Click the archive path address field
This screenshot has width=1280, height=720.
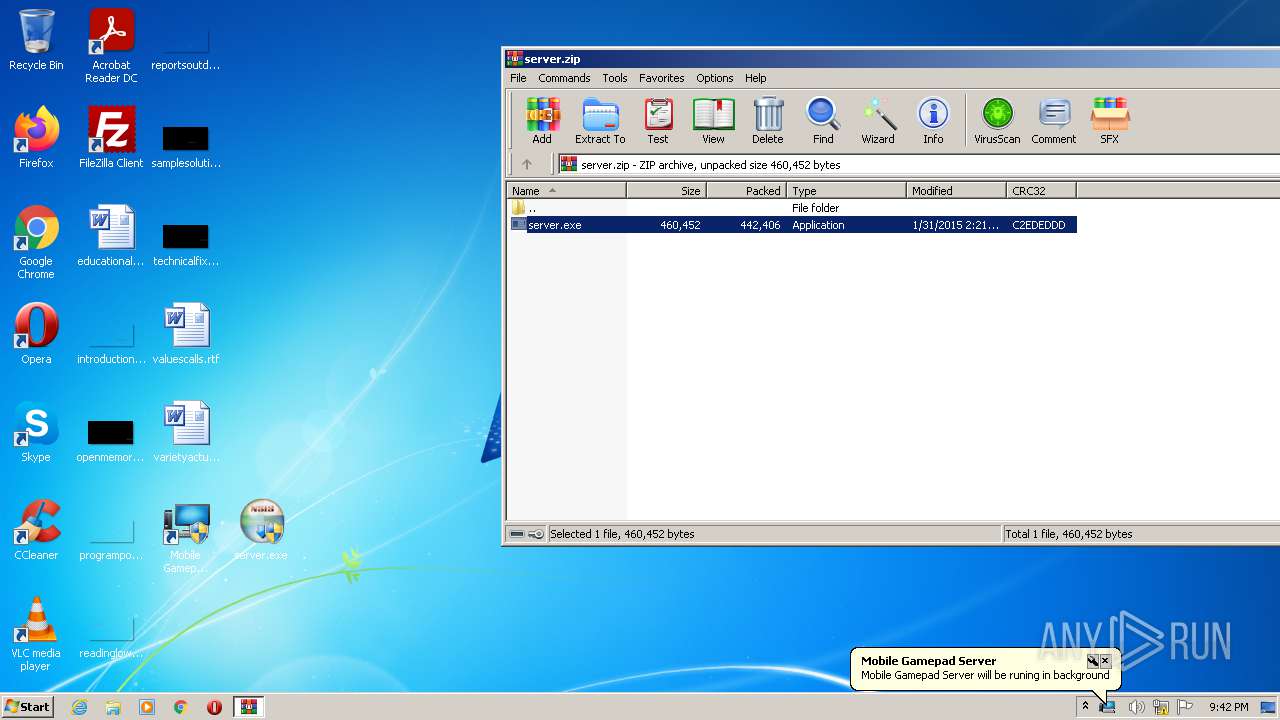coord(918,165)
